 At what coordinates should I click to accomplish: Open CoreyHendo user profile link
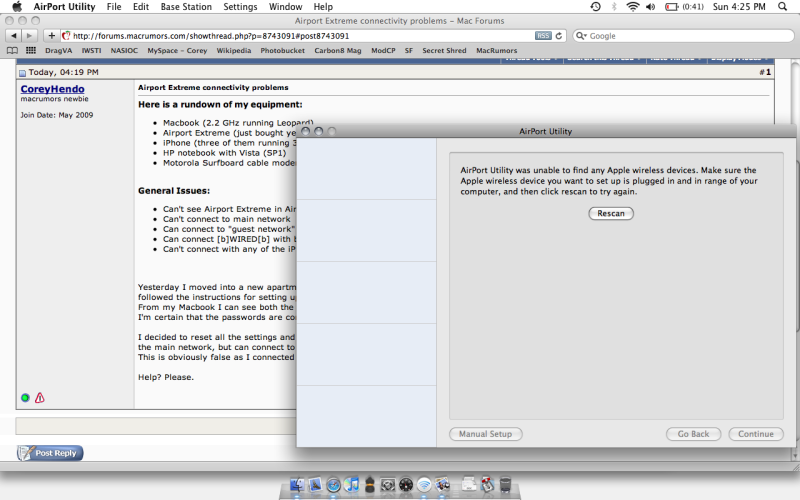(53, 89)
